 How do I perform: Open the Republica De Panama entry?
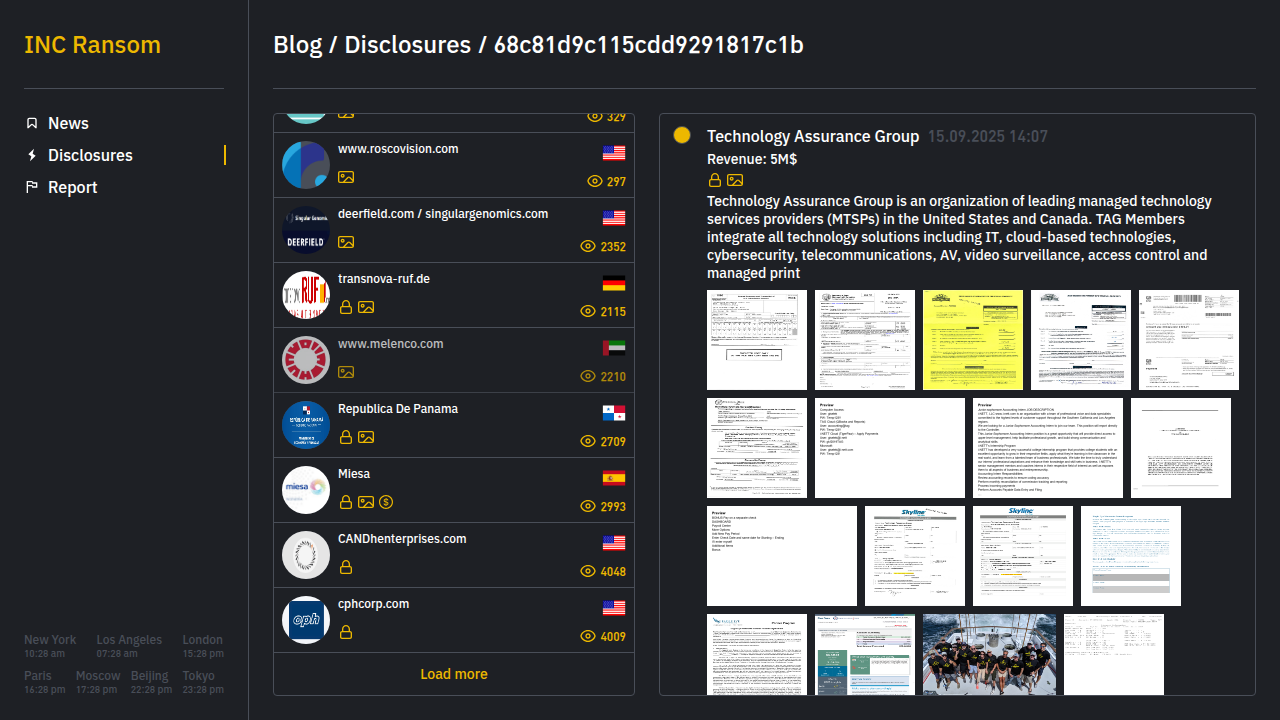[454, 425]
